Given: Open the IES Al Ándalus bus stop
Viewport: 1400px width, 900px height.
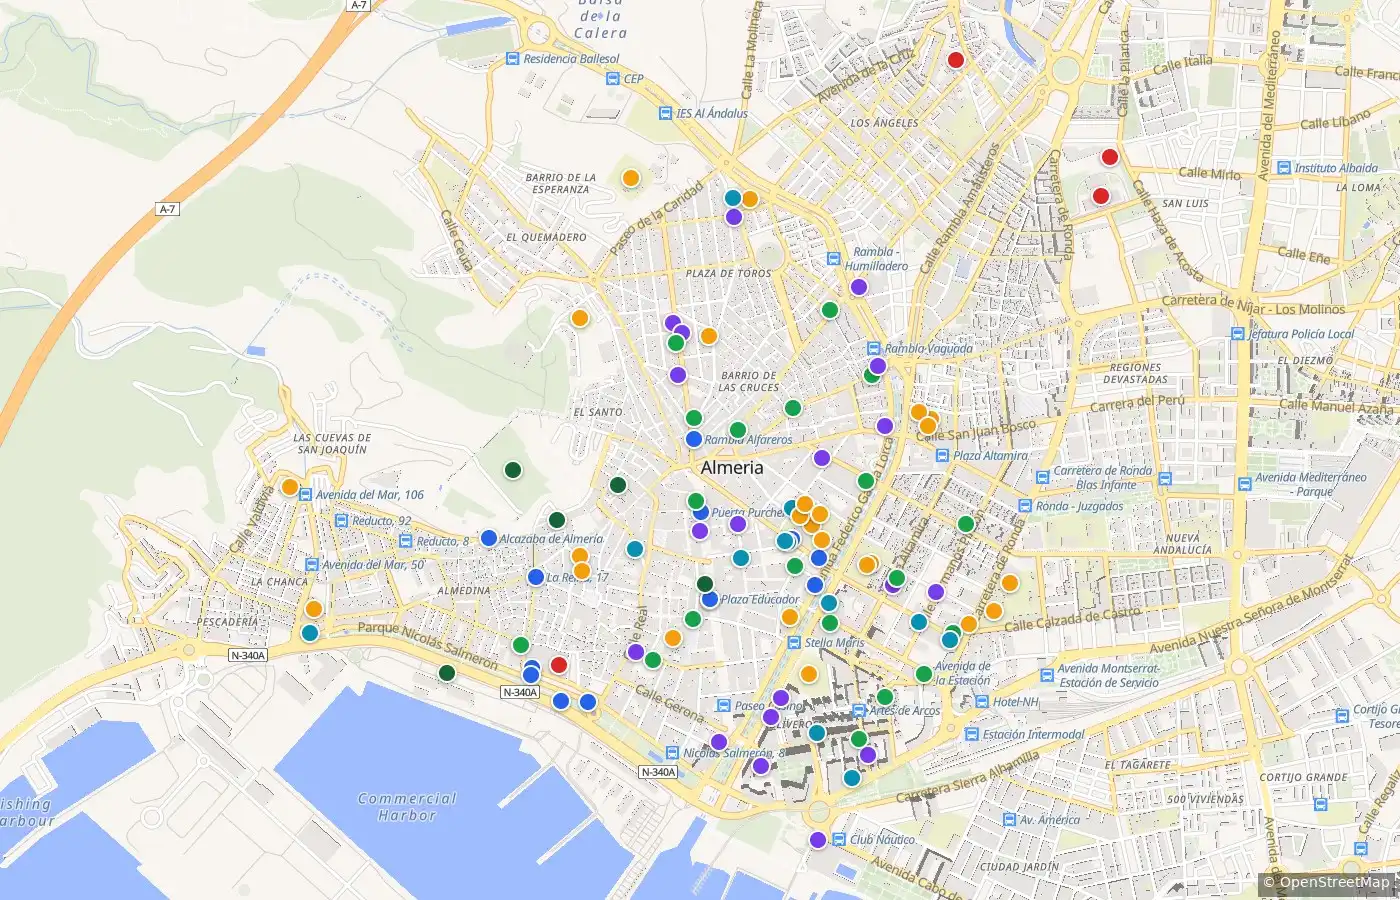Looking at the screenshot, I should (666, 114).
